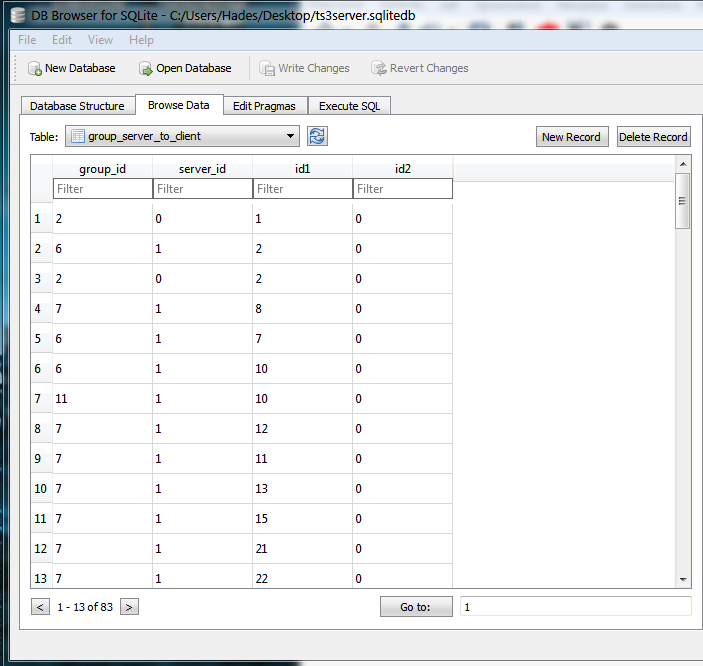Image resolution: width=703 pixels, height=666 pixels.
Task: Click group_id cell '2' in row 1
Action: pyautogui.click(x=103, y=219)
